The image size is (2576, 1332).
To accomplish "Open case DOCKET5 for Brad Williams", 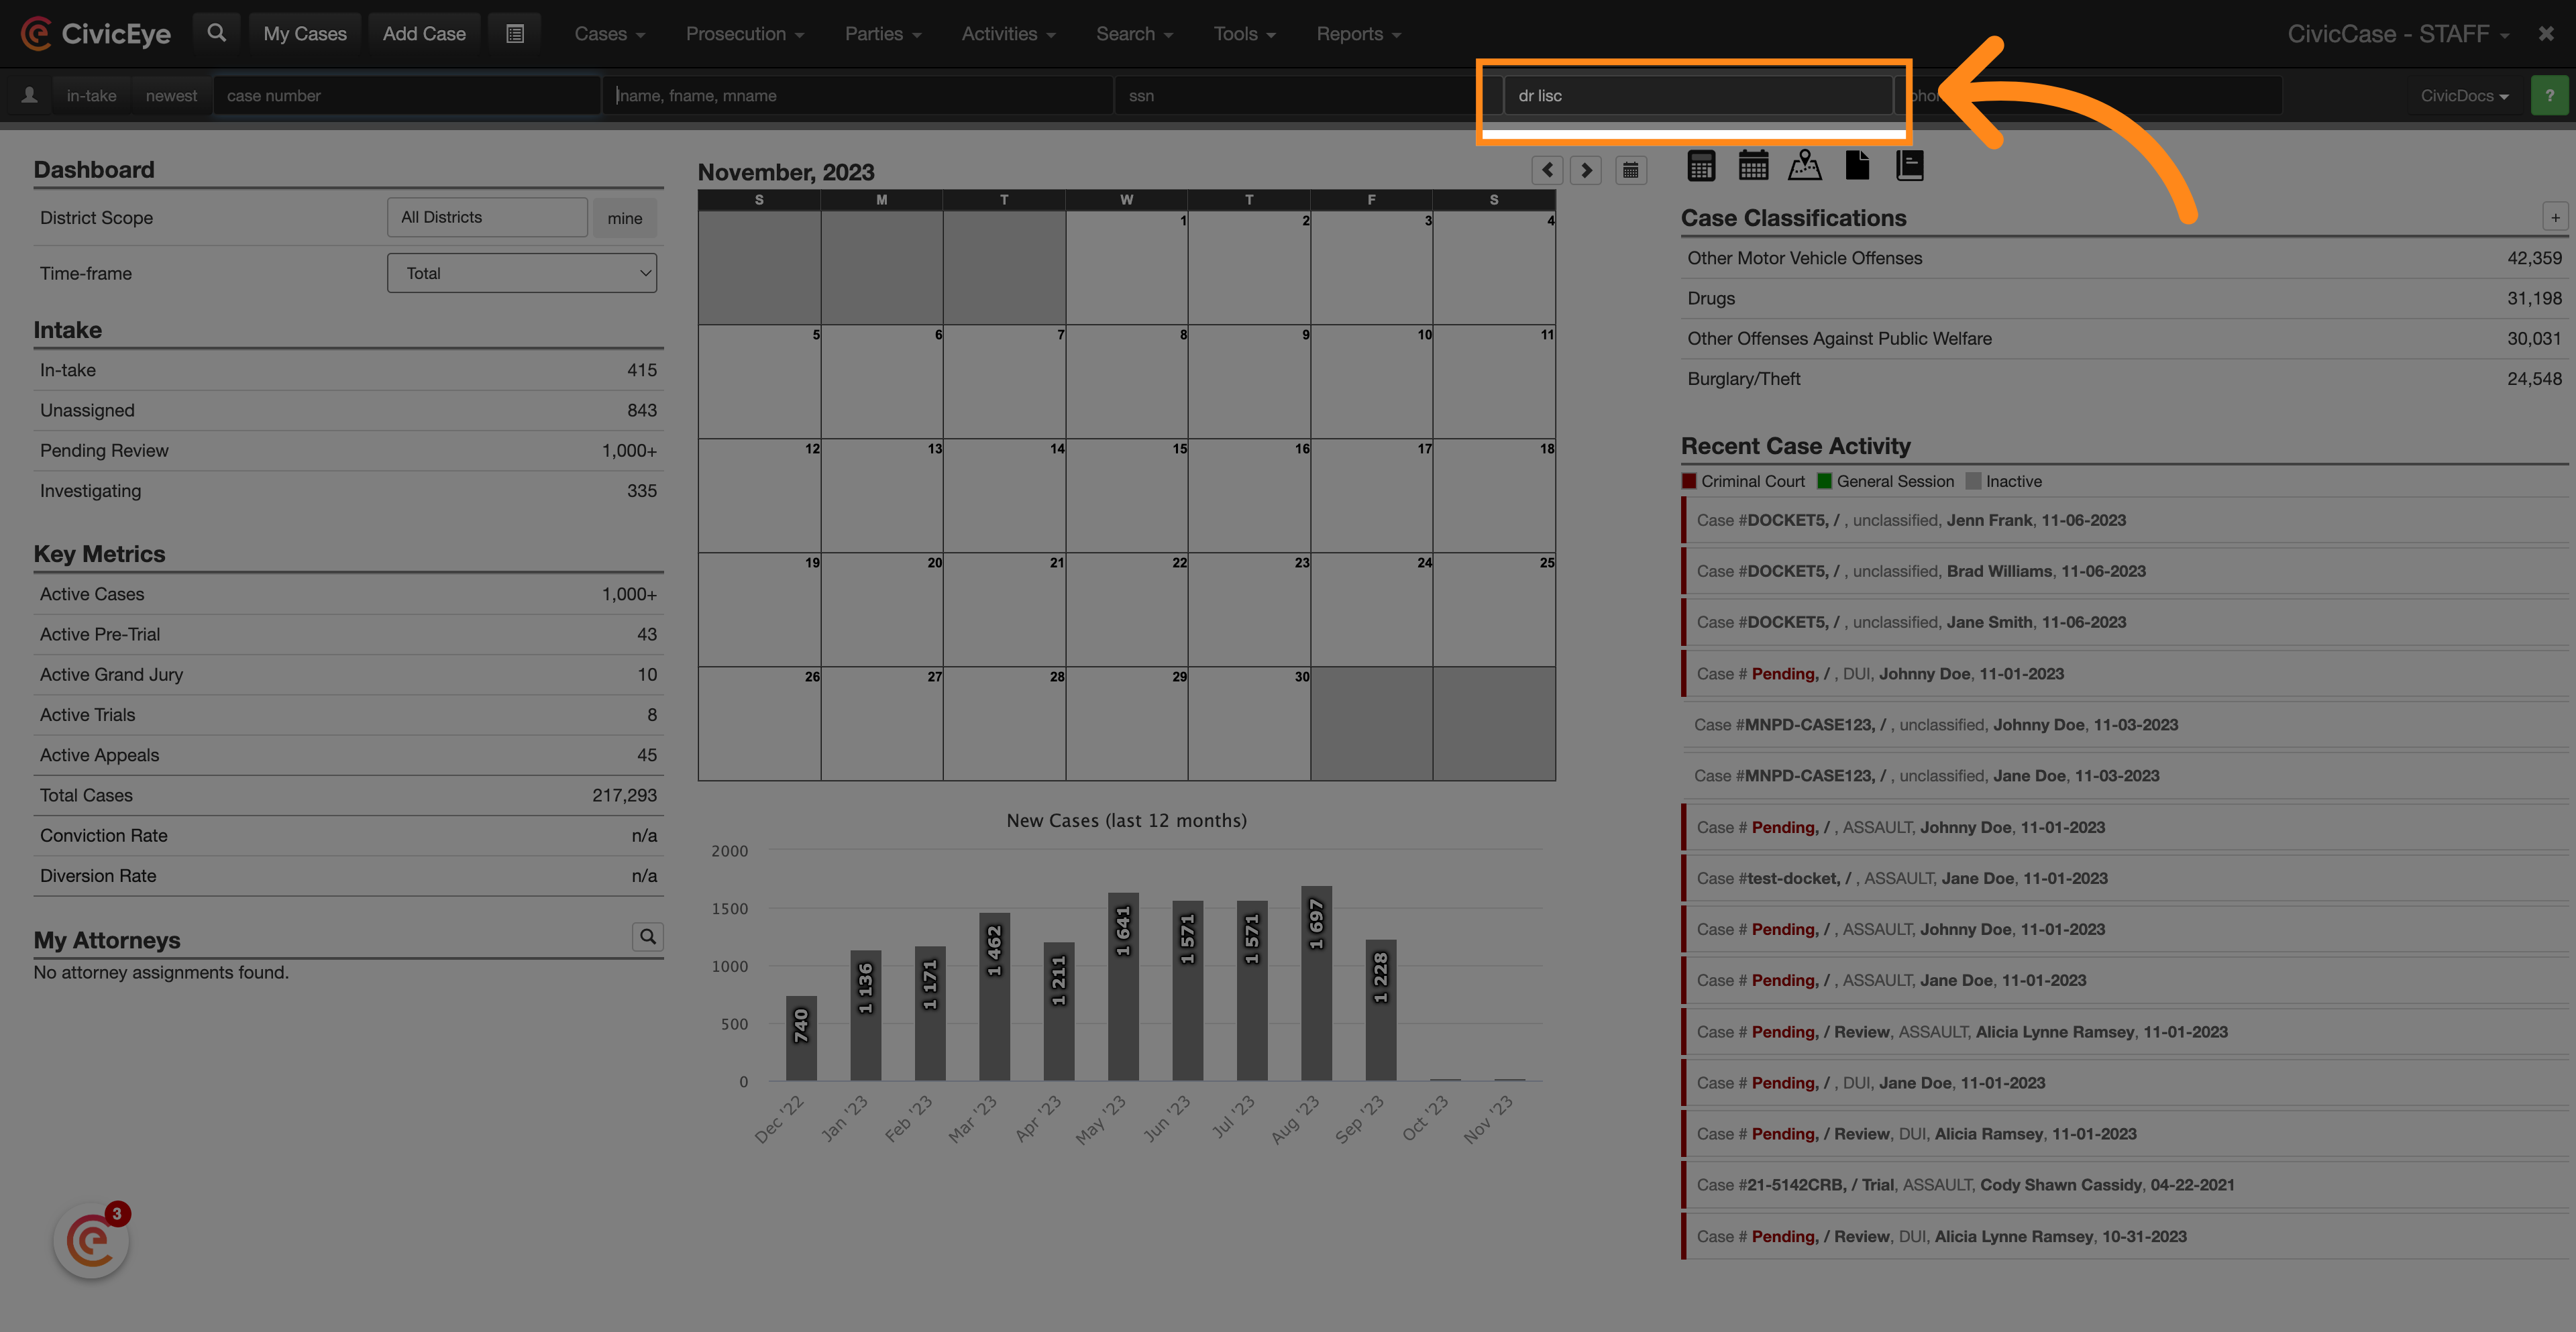I will tap(2124, 571).
